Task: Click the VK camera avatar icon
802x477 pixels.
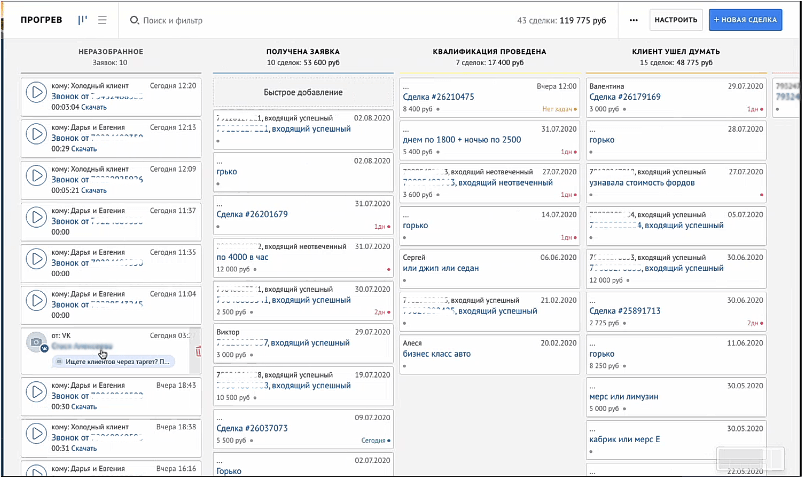Action: coord(36,342)
